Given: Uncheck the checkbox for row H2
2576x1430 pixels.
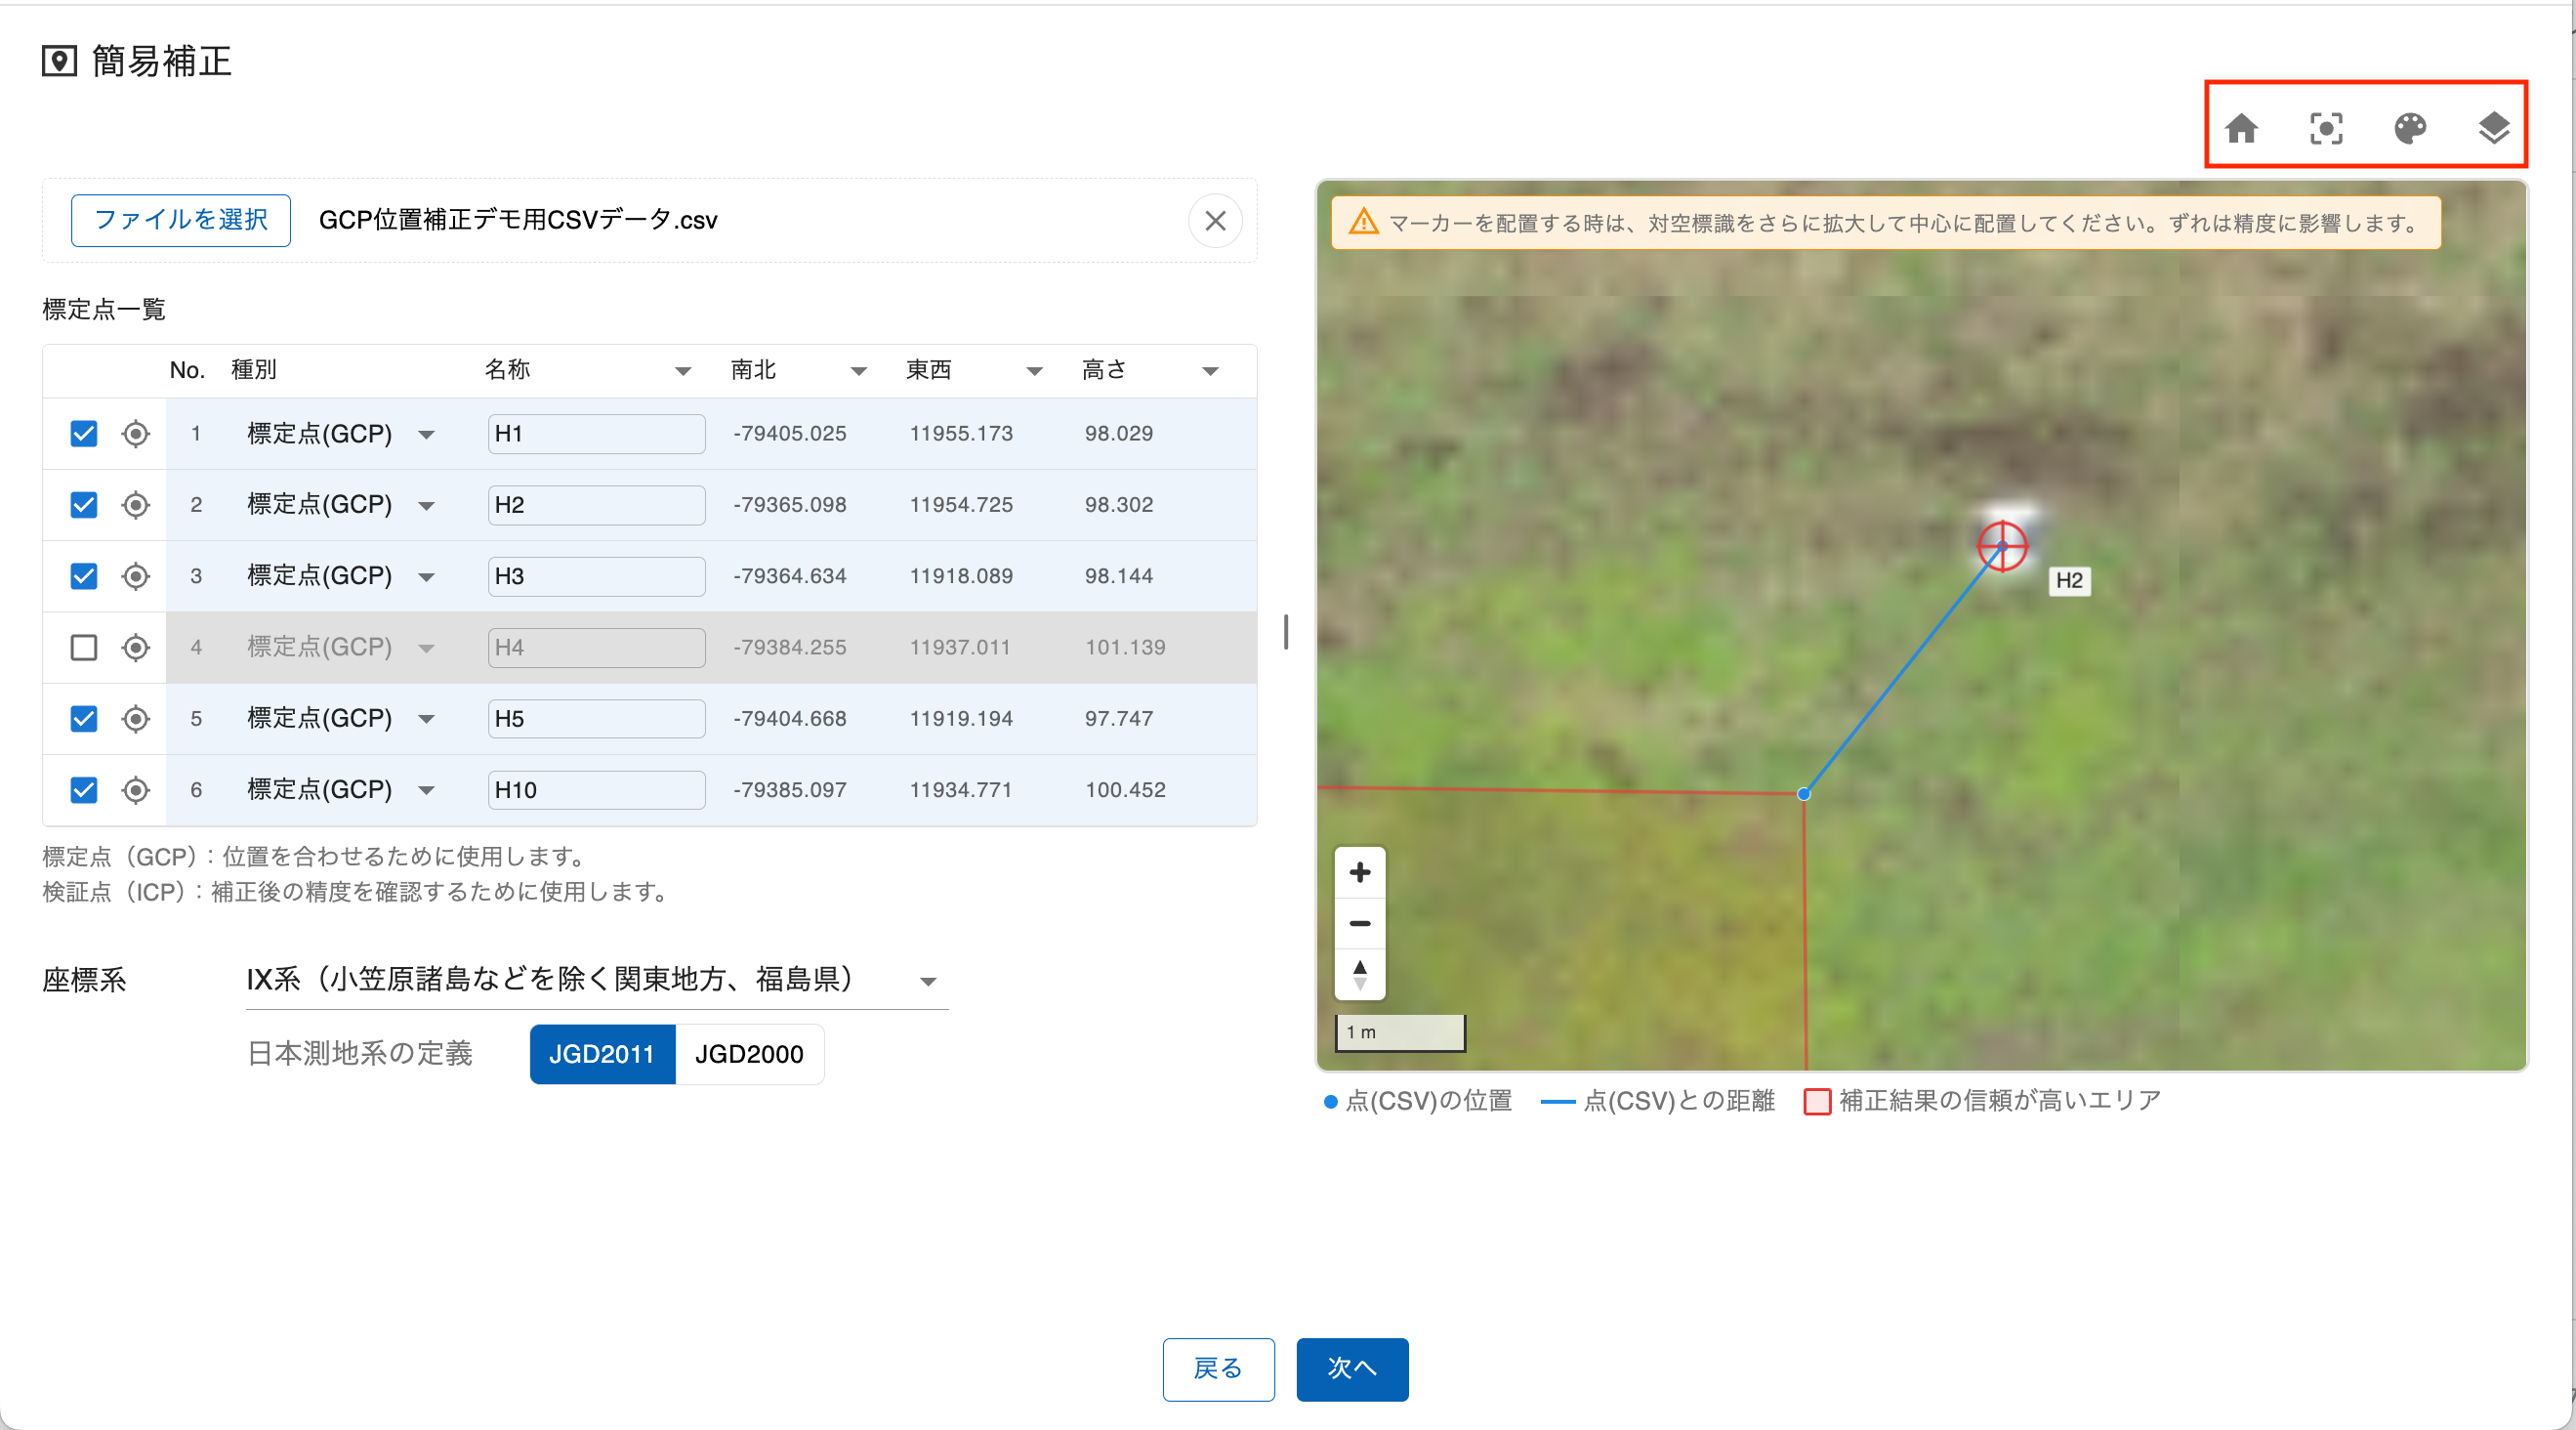Looking at the screenshot, I should point(84,505).
